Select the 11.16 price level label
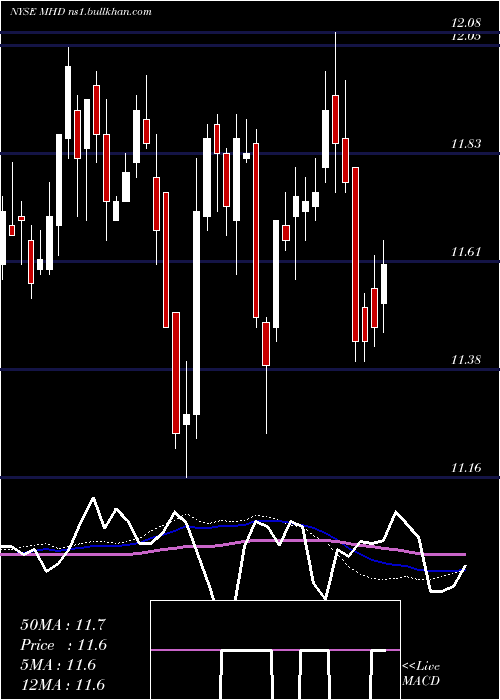500x700 pixels. pyautogui.click(x=466, y=468)
